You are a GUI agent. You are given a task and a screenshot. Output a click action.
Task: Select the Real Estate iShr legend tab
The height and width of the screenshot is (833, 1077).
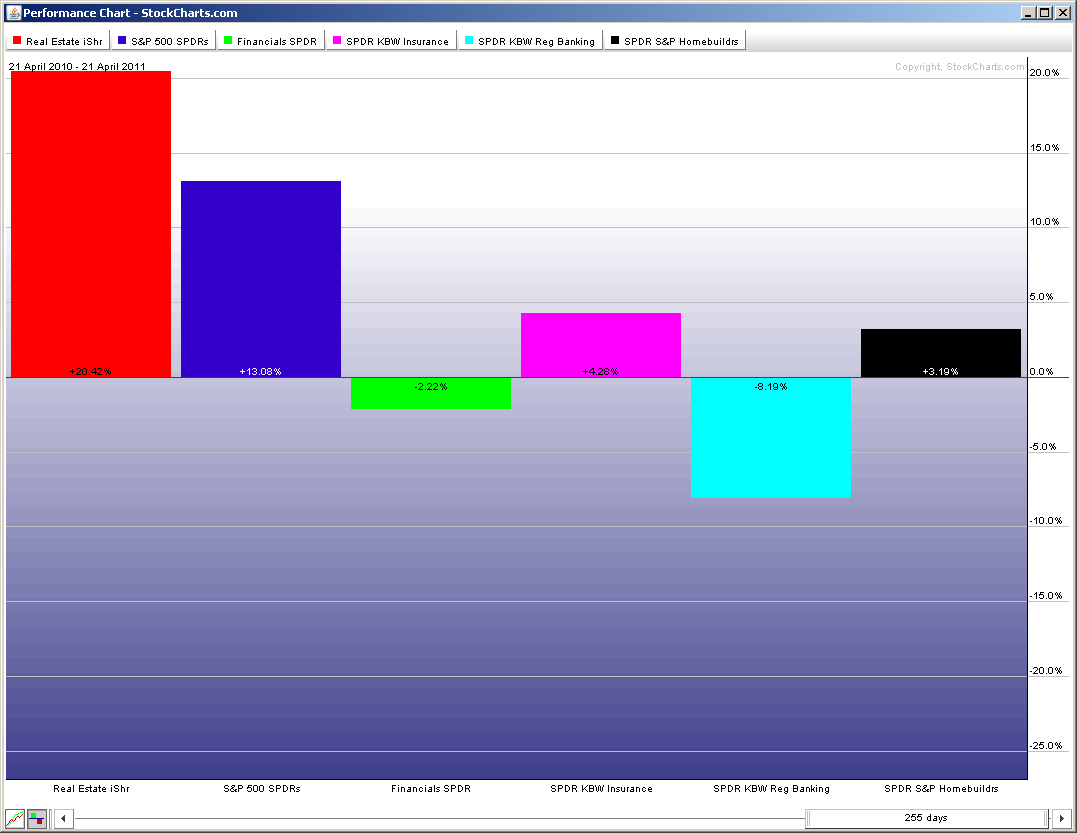point(58,41)
